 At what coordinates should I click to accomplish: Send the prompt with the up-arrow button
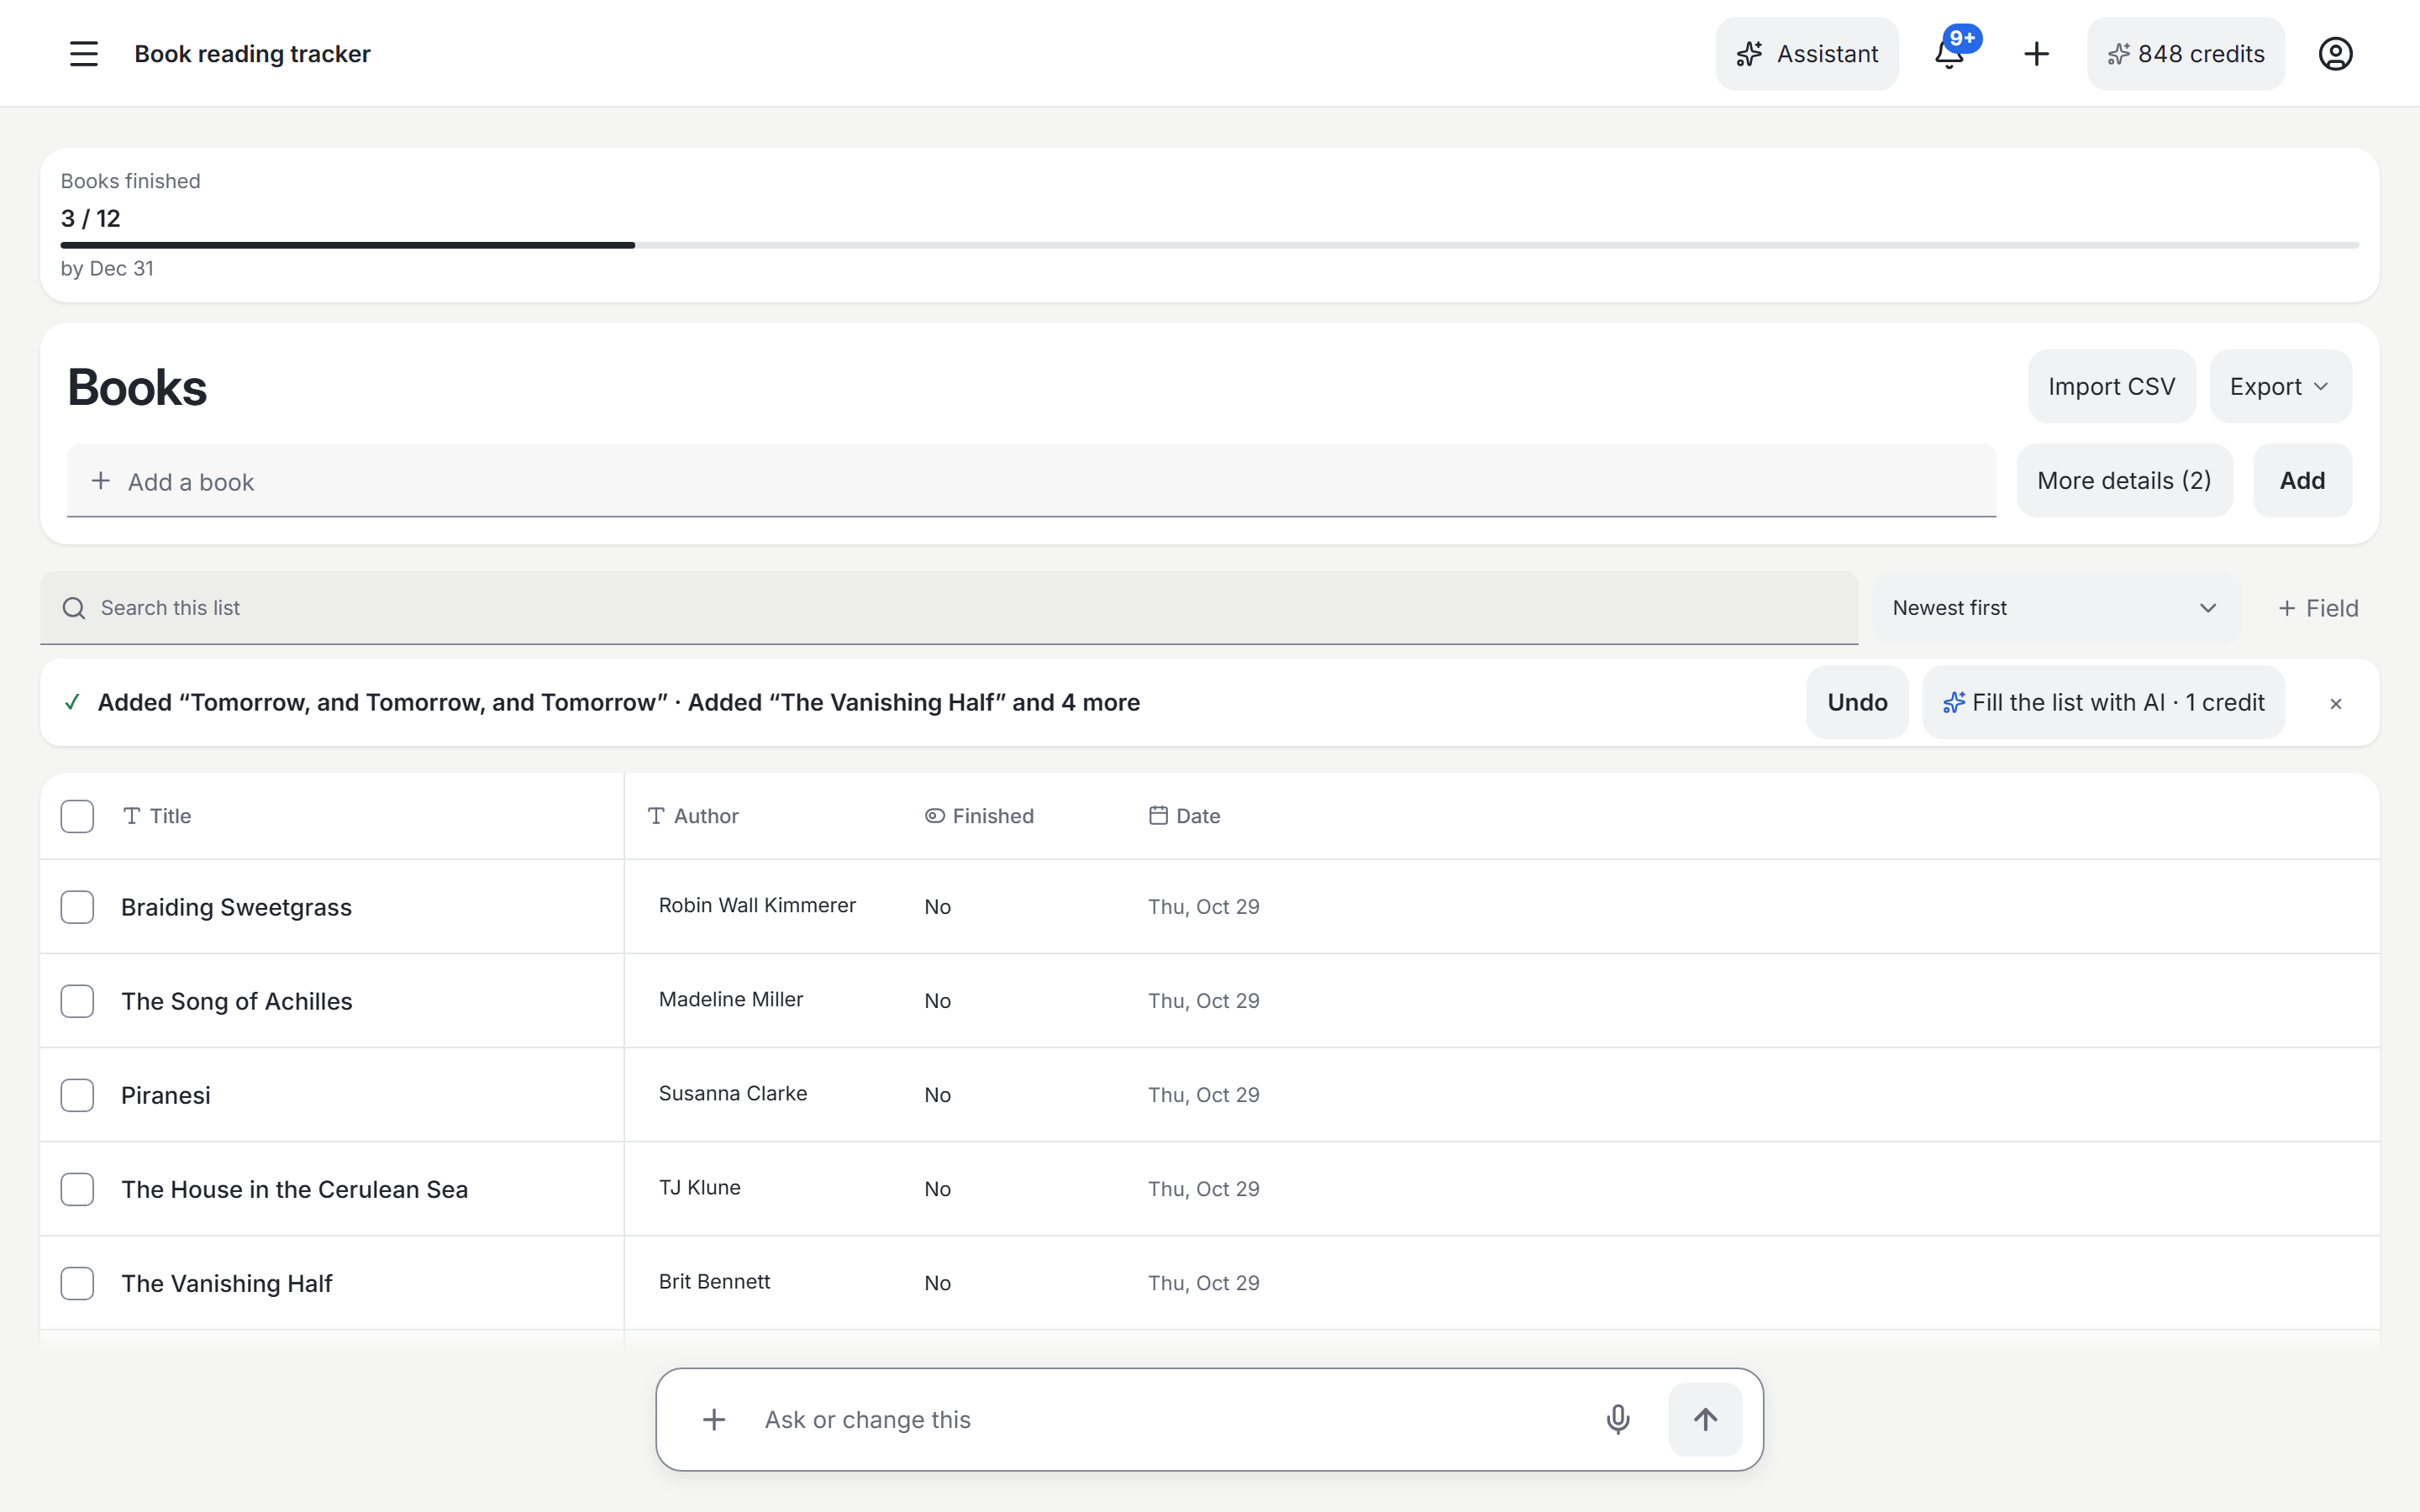pos(1705,1419)
